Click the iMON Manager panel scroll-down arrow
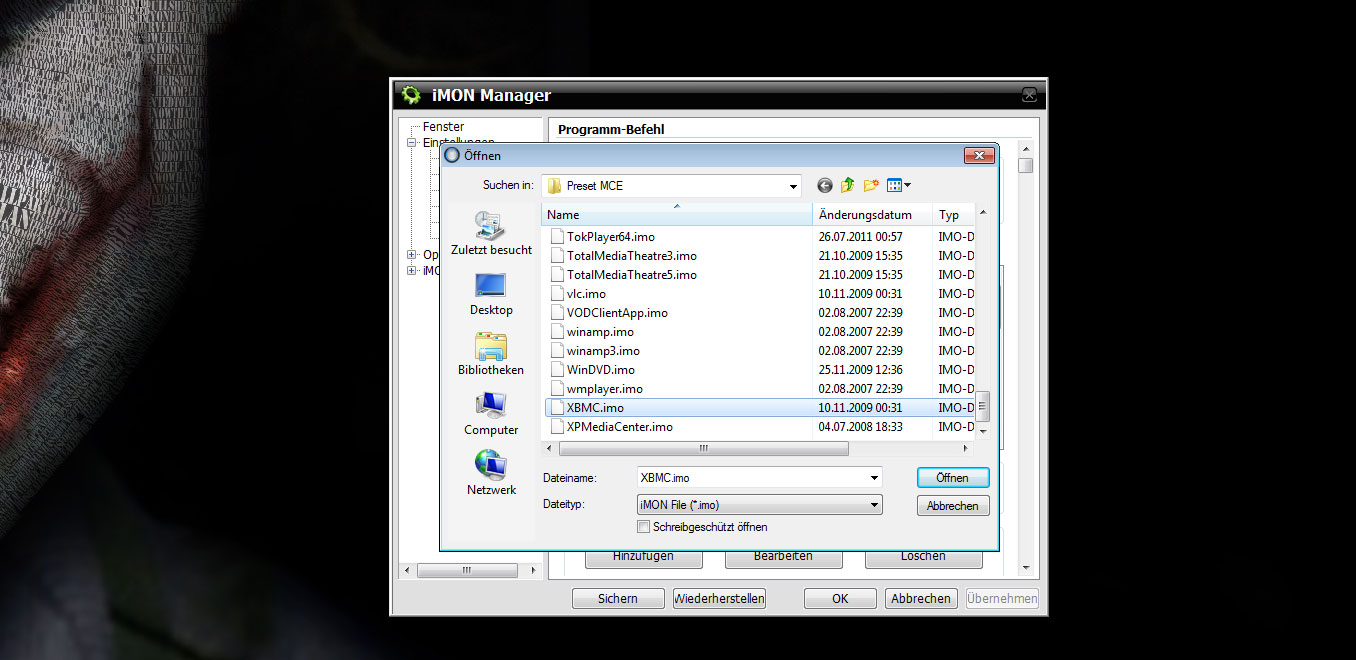This screenshot has width=1356, height=660. [x=1025, y=567]
